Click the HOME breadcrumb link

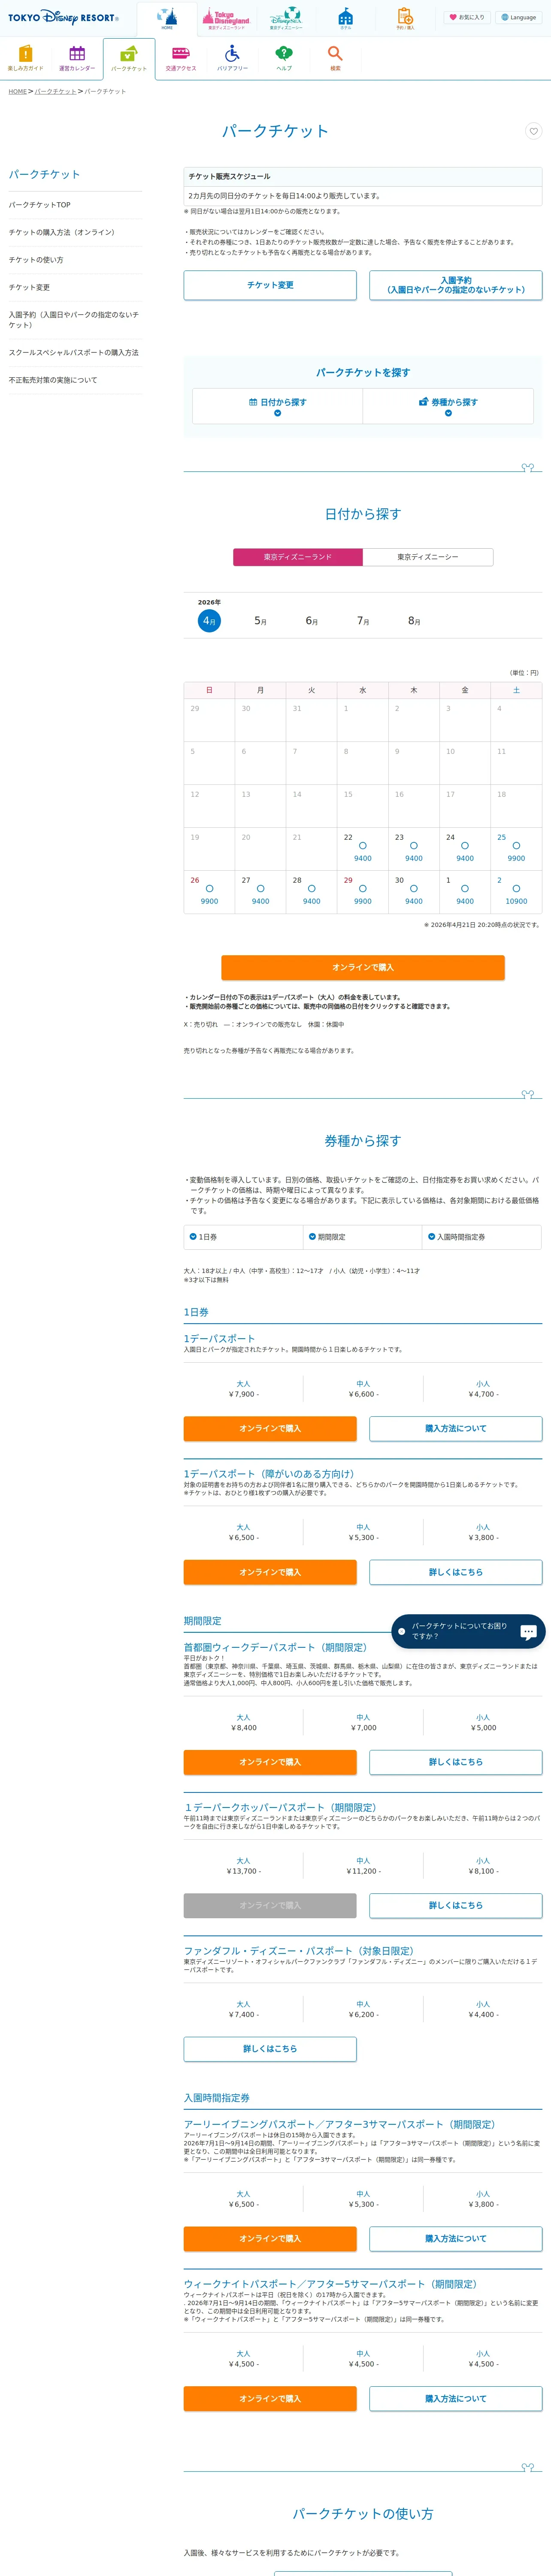[18, 92]
